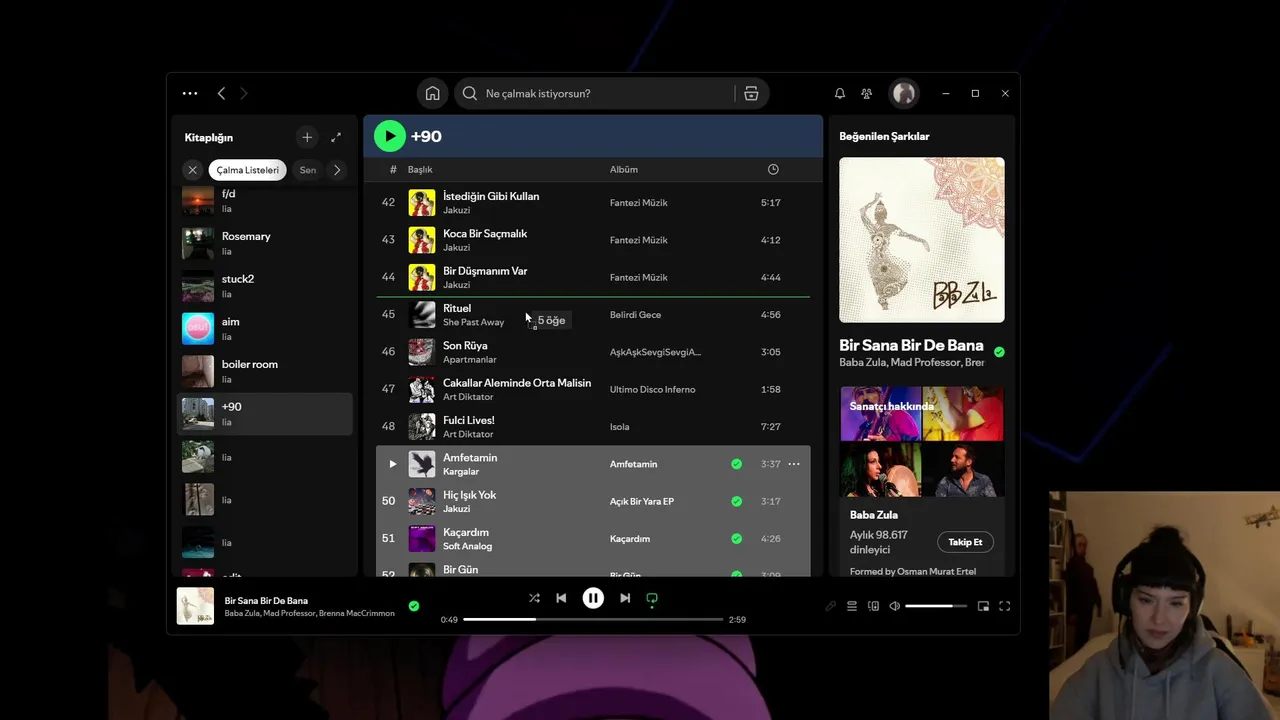The height and width of the screenshot is (720, 1280).
Task: Toggle liked checkmark for Kaçardım
Action: click(737, 539)
